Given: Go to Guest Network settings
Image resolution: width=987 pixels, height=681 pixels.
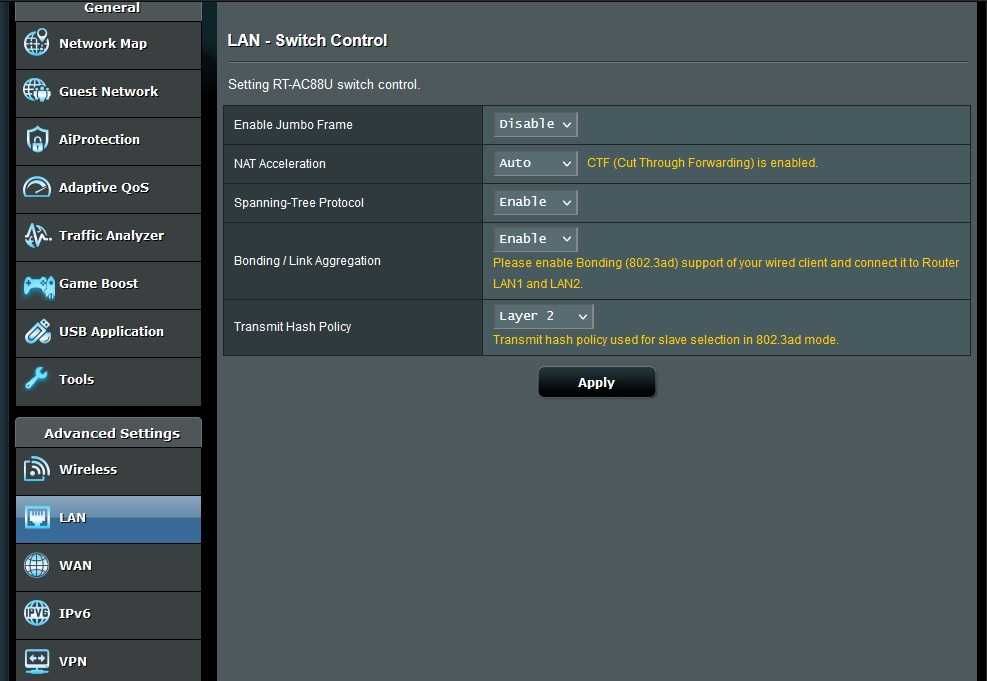Looking at the screenshot, I should point(108,93).
